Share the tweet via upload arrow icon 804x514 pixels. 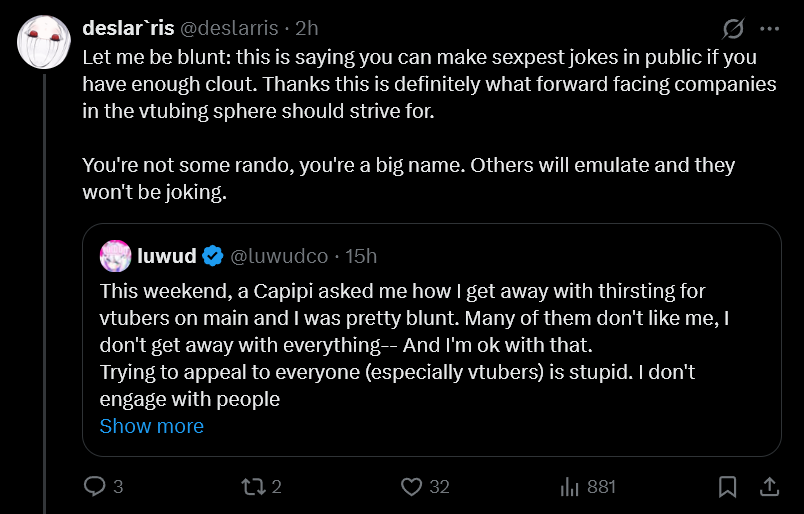(x=769, y=486)
